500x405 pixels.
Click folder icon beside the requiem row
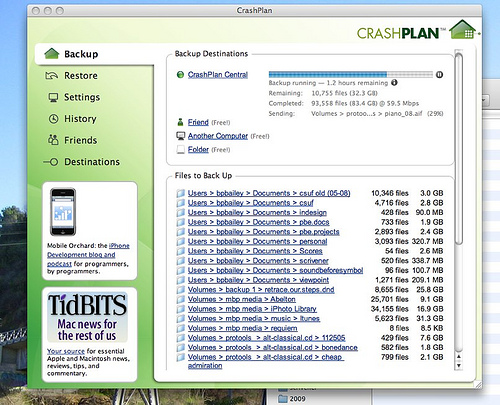click(x=180, y=328)
